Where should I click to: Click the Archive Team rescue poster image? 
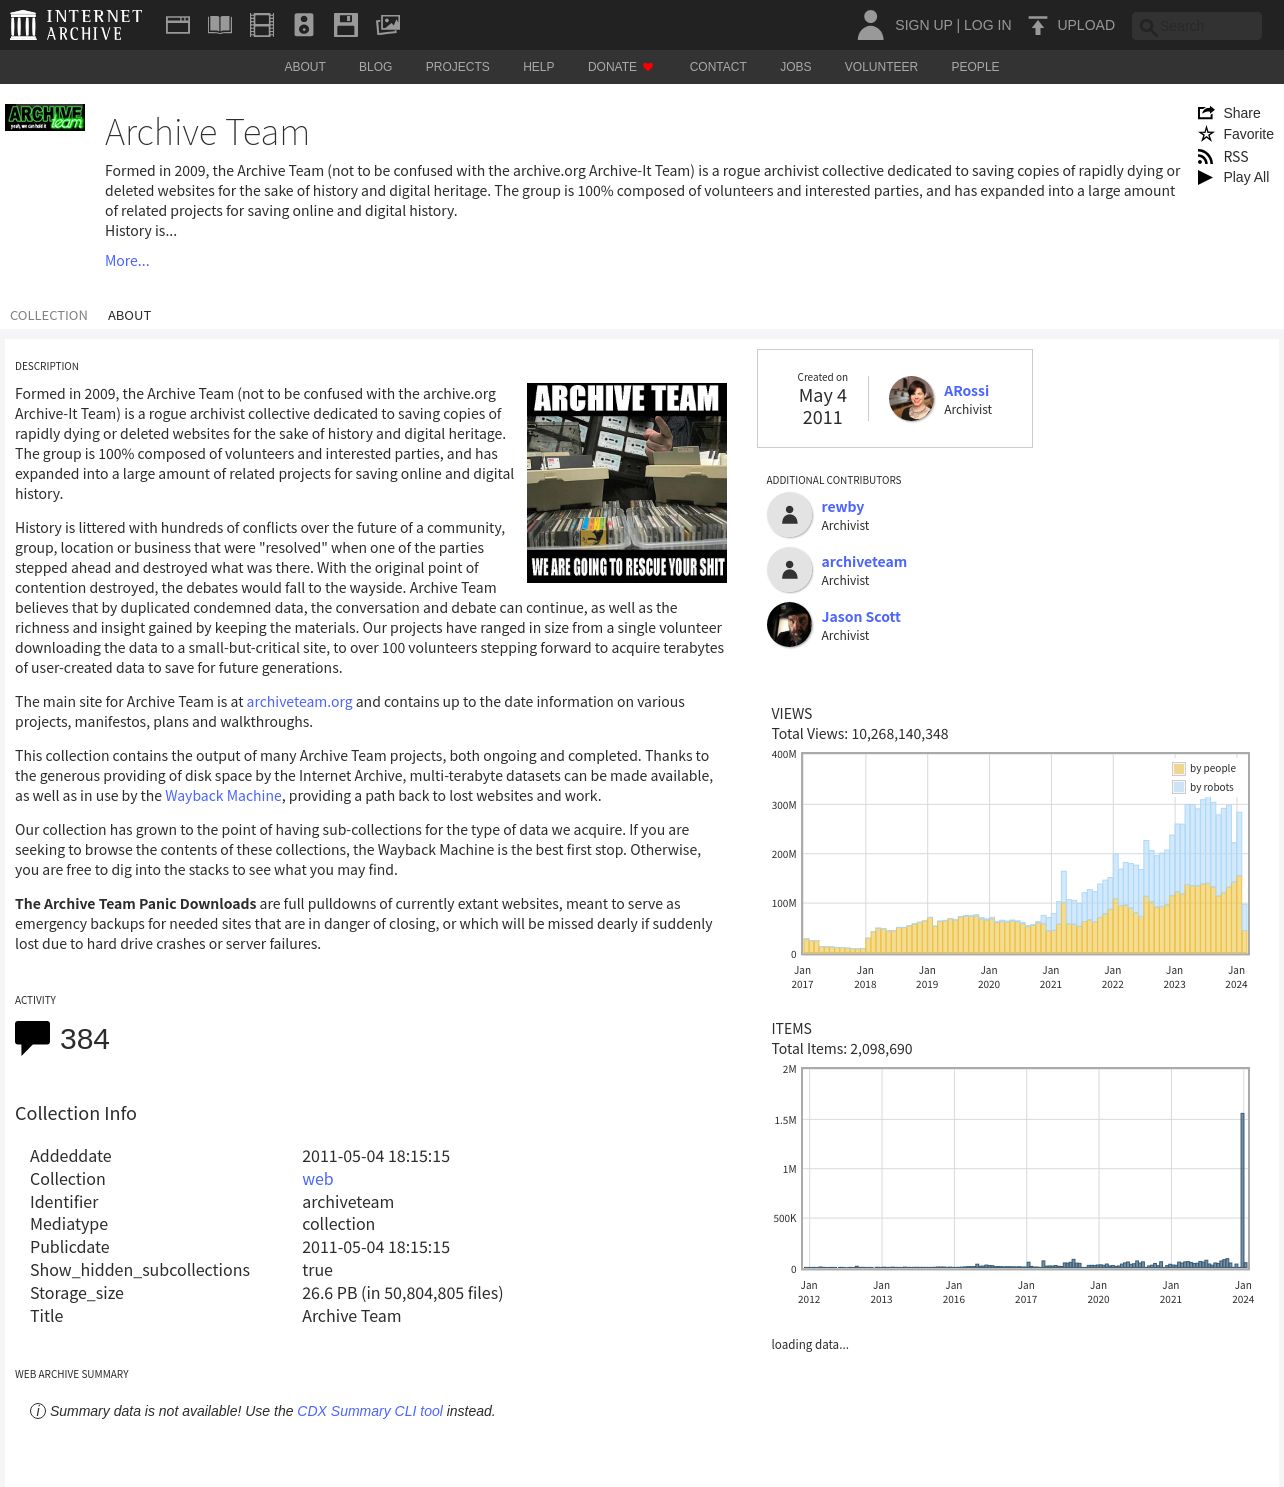pos(627,483)
